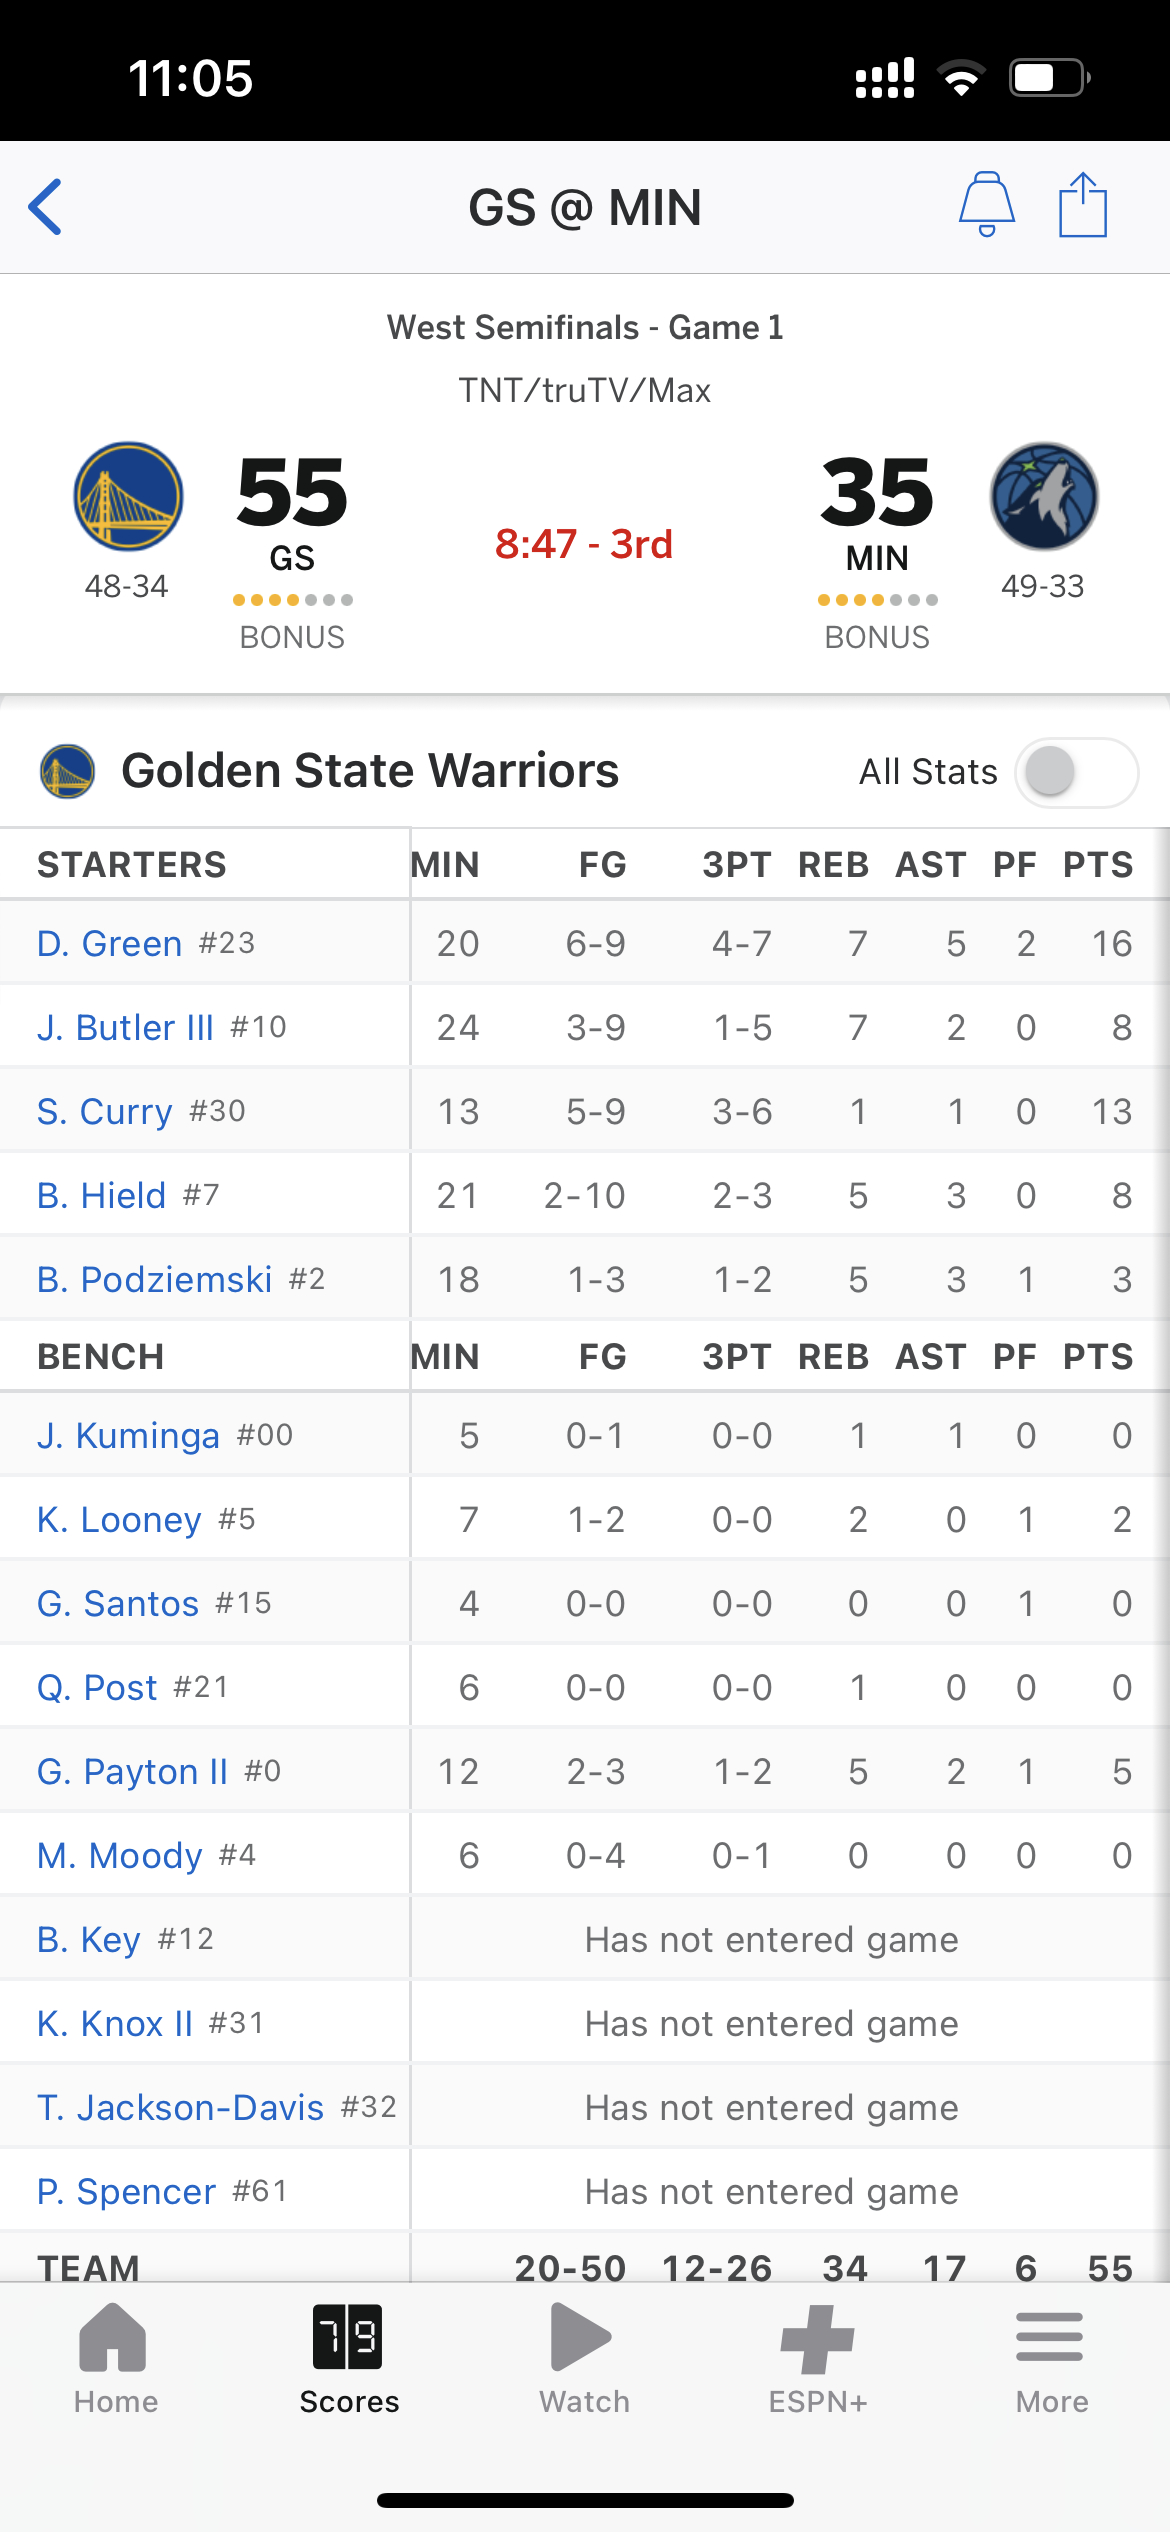
Task: Tap the share icon
Action: (1083, 204)
